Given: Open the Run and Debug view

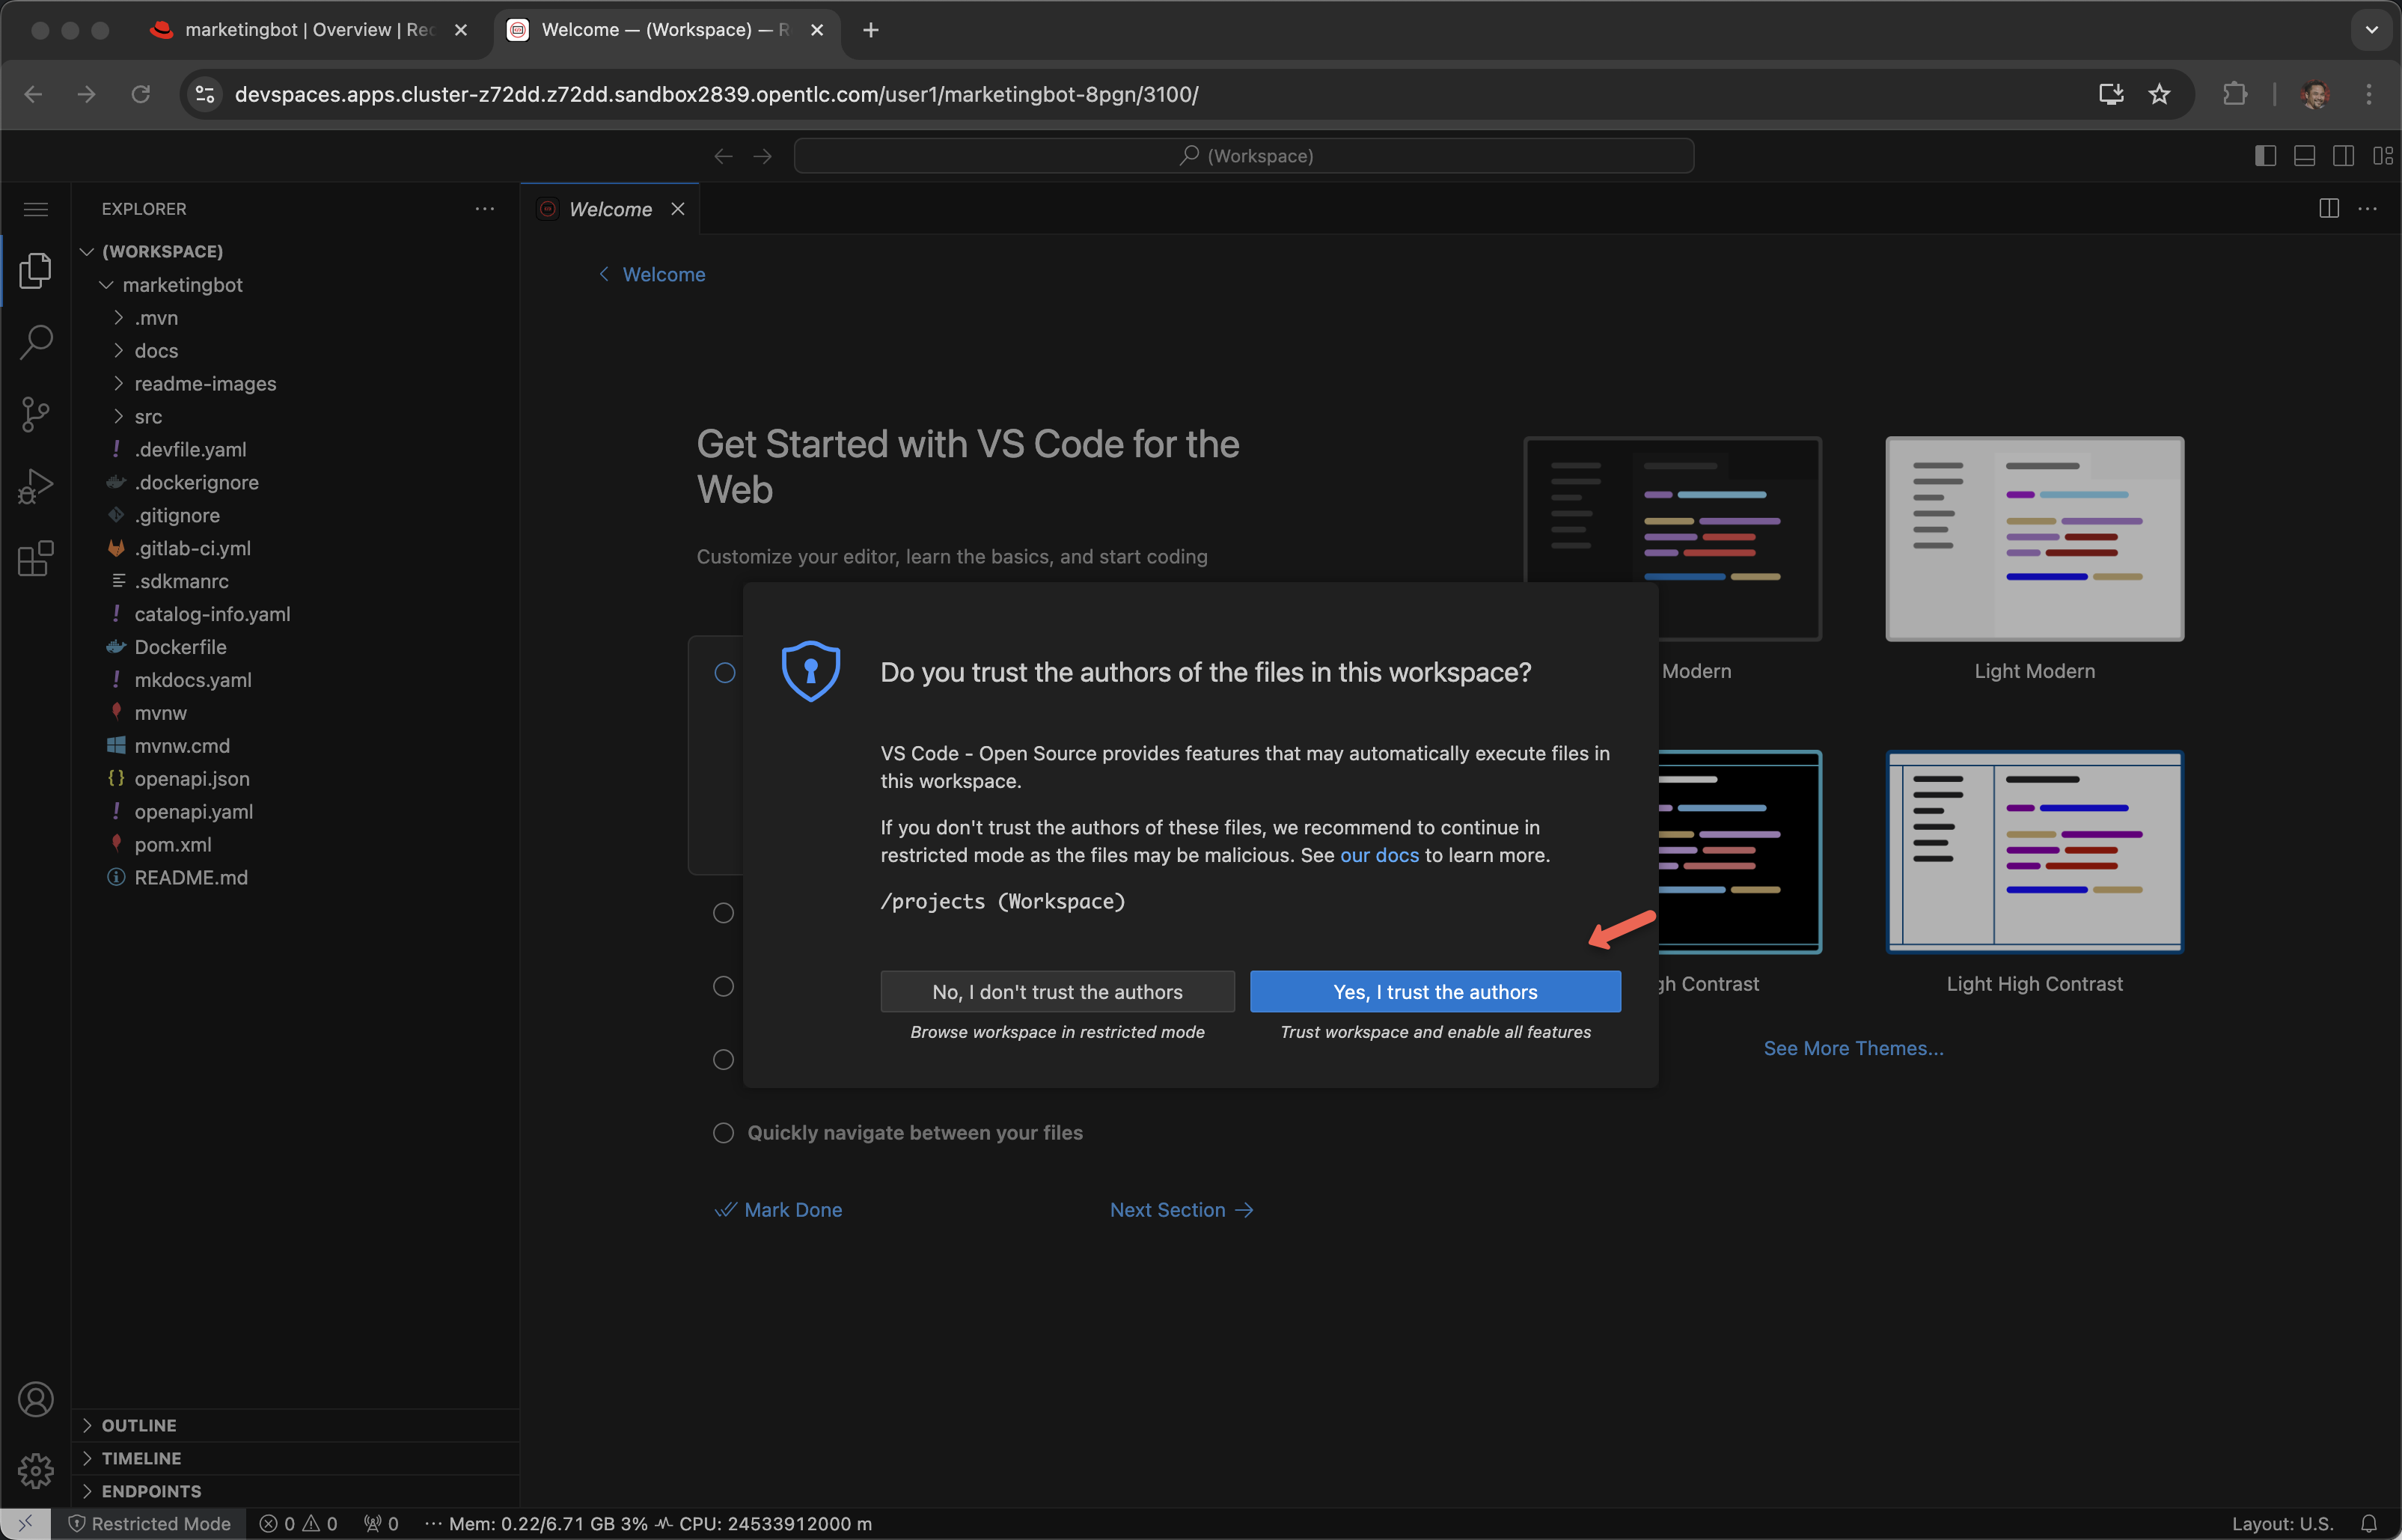Looking at the screenshot, I should 36,486.
